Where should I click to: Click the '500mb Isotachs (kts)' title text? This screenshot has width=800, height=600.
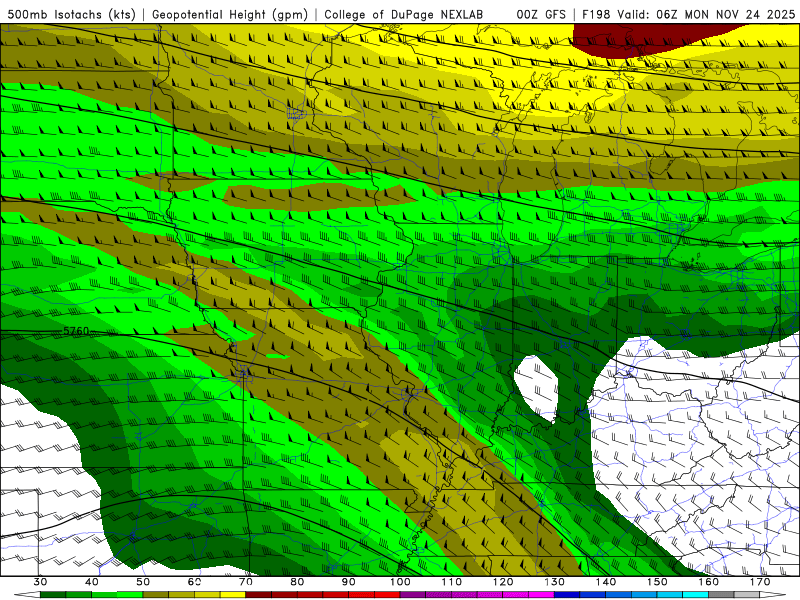click(71, 14)
